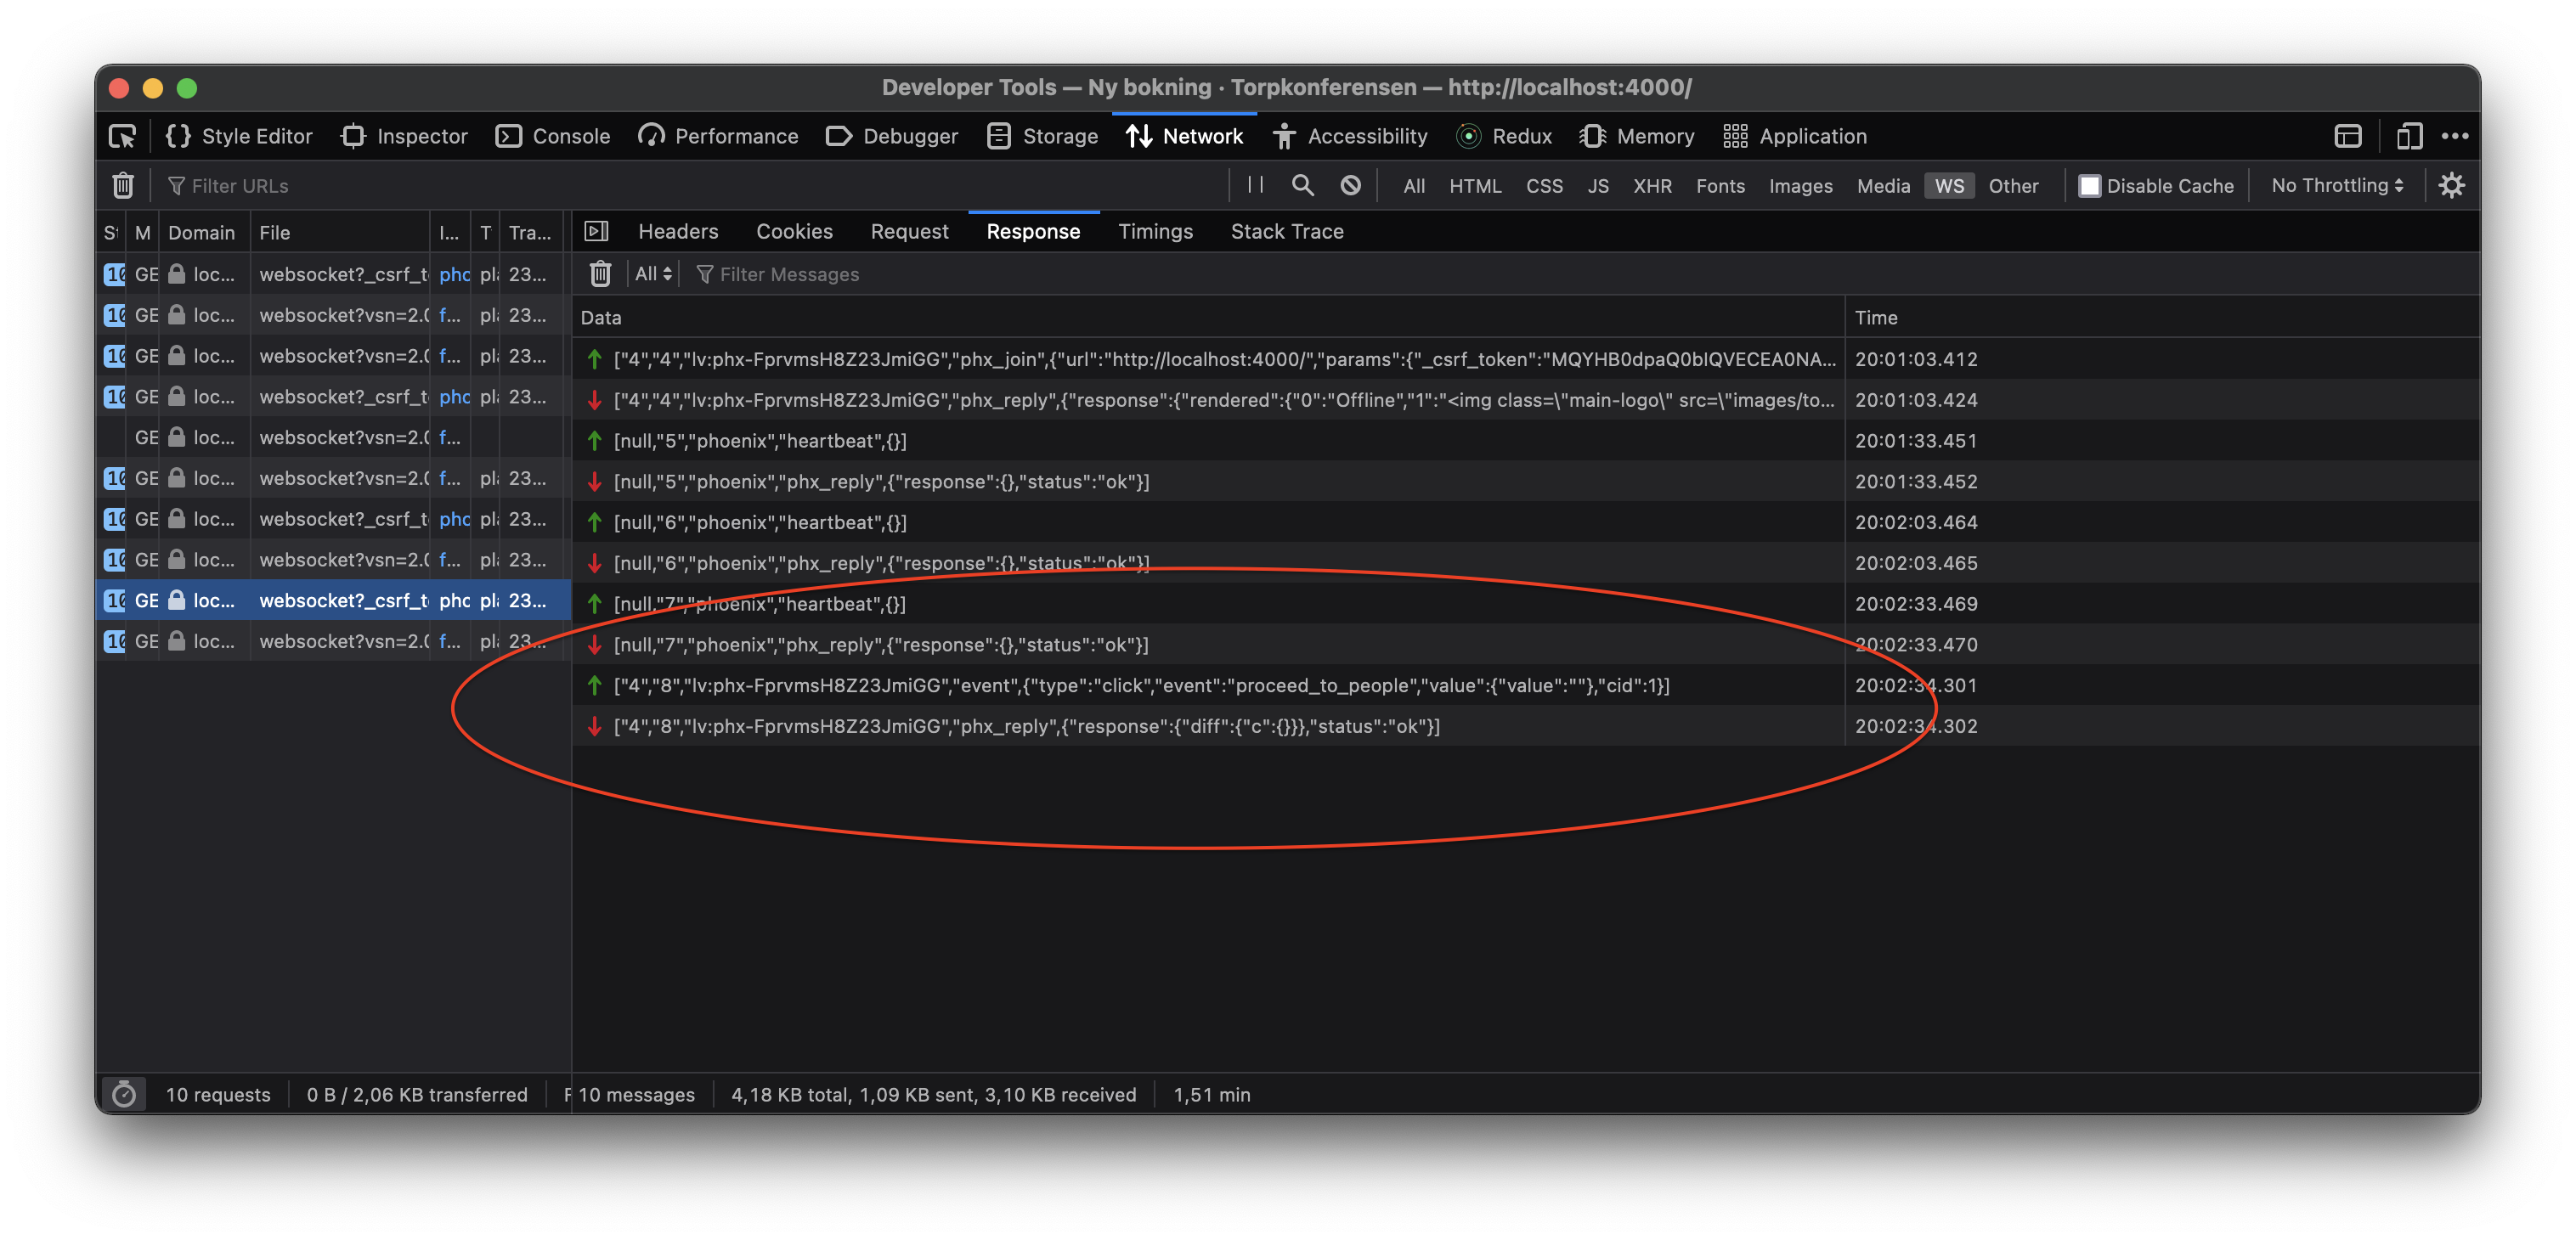Toggle the WS filter button
This screenshot has height=1240, width=2576.
point(1949,186)
